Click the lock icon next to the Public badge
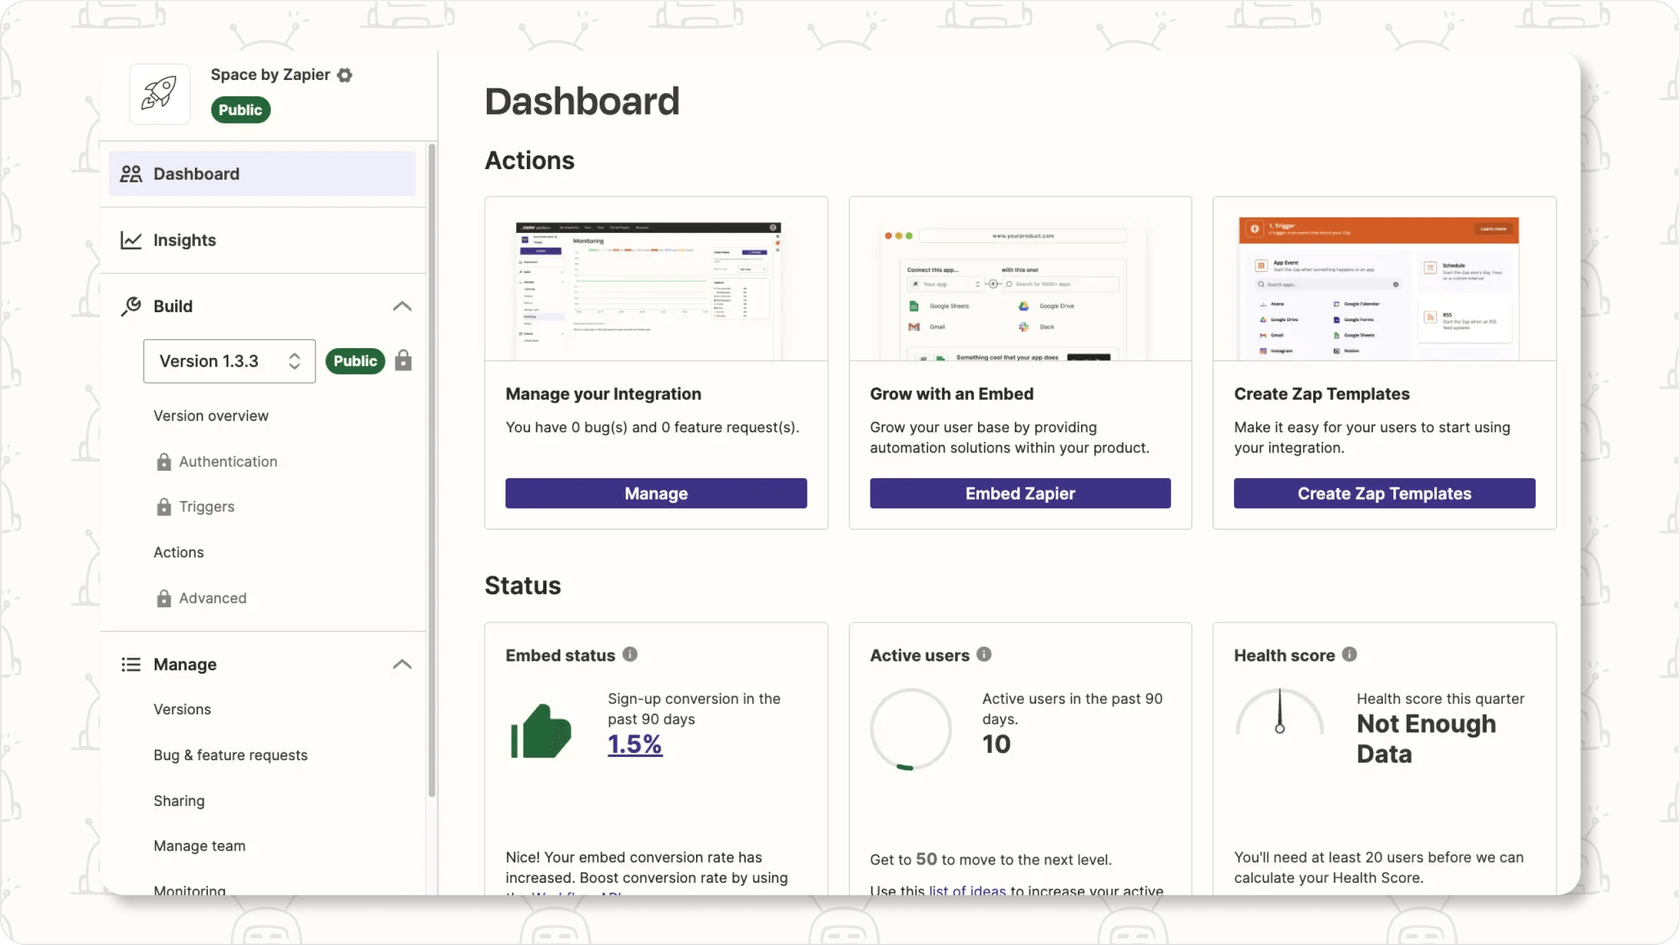1680x945 pixels. 403,360
